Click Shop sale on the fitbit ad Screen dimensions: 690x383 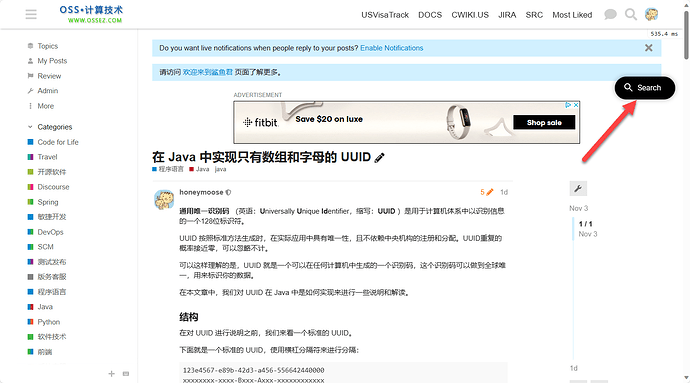click(x=544, y=122)
